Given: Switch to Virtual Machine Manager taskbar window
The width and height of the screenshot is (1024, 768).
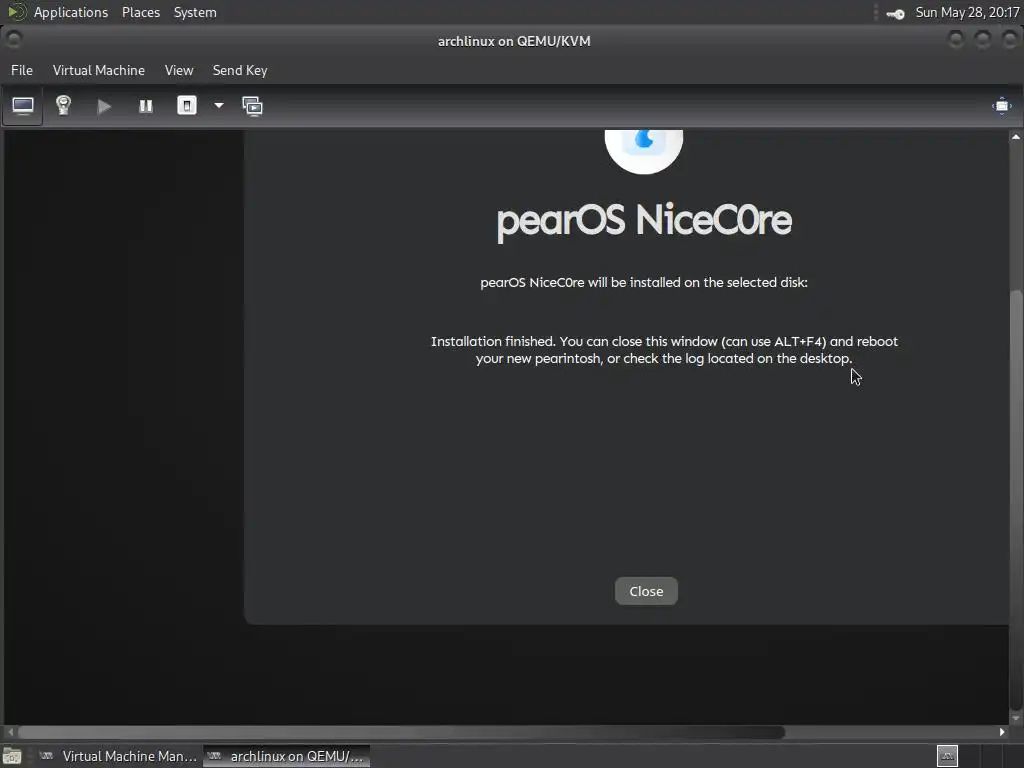Looking at the screenshot, I should click(118, 756).
